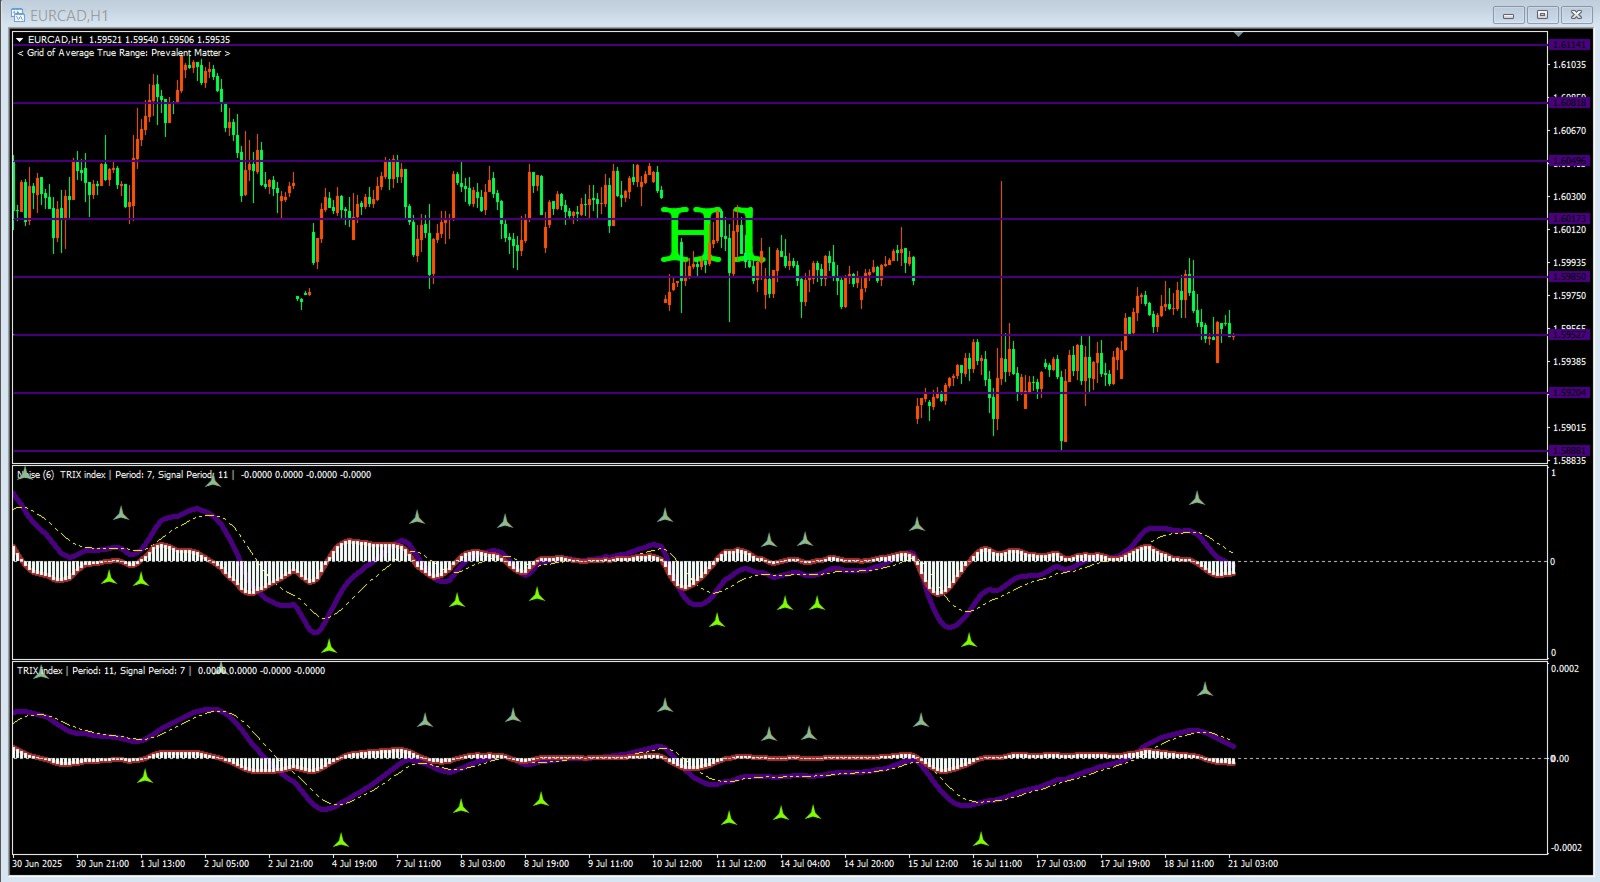Click the 4 Jul 19:00 time axis label
1600x882 pixels.
[x=354, y=864]
